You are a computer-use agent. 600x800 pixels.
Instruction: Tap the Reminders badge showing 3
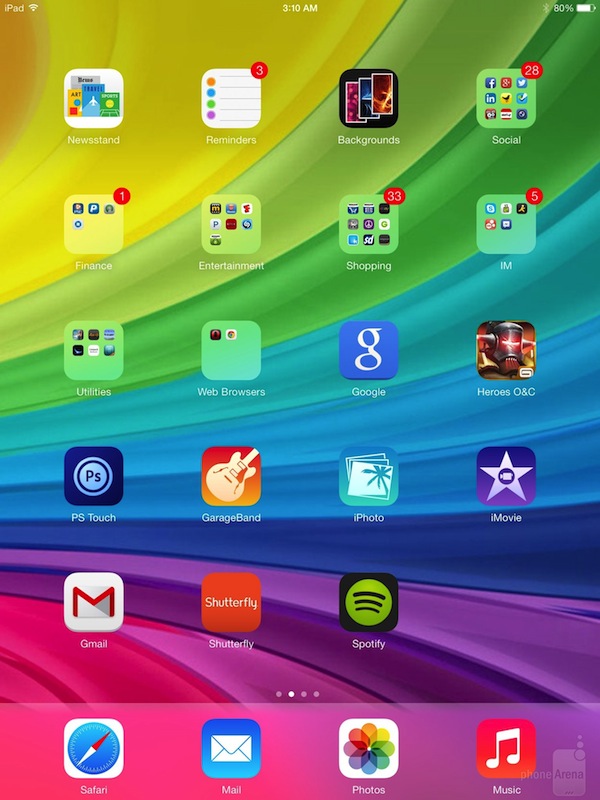pyautogui.click(x=259, y=70)
